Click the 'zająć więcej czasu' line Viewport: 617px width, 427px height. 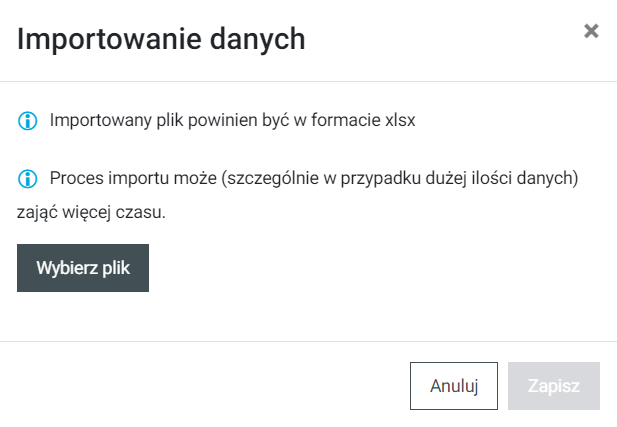pos(94,212)
